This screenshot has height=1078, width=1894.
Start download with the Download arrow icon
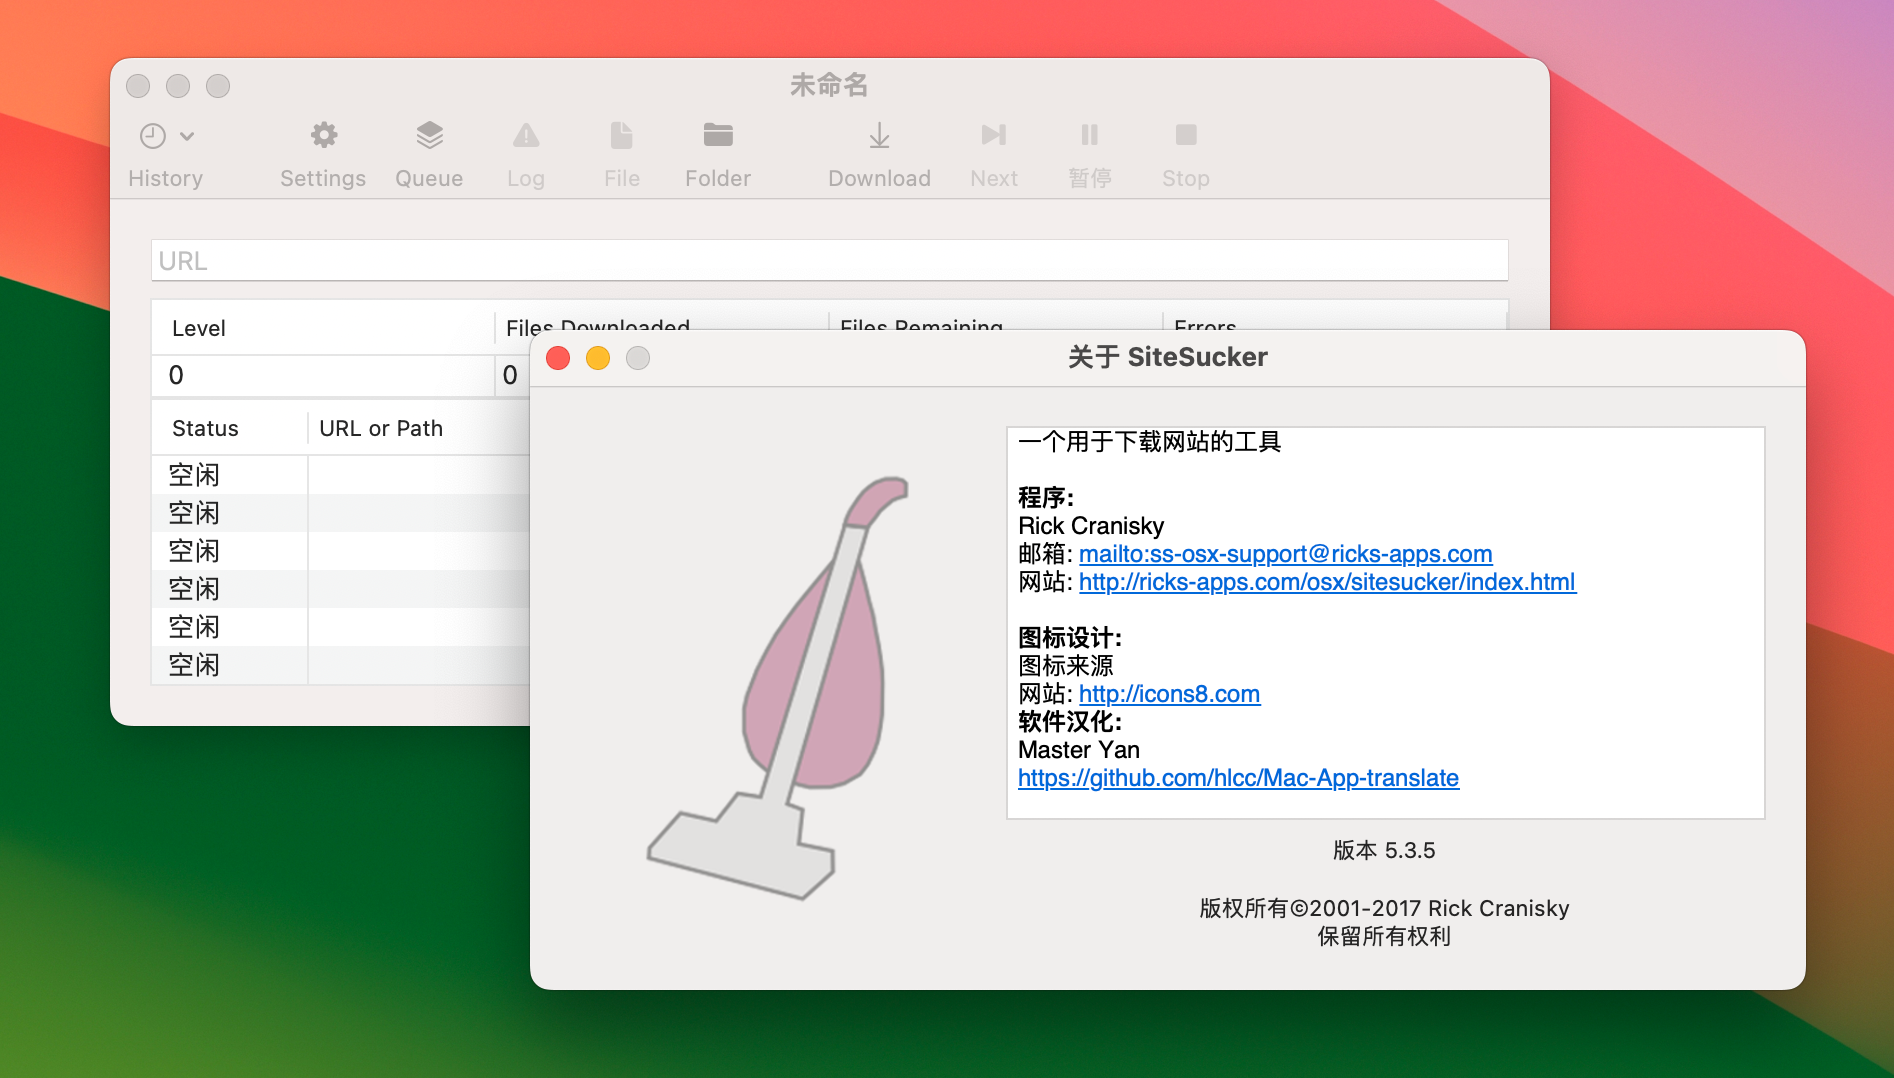[879, 135]
